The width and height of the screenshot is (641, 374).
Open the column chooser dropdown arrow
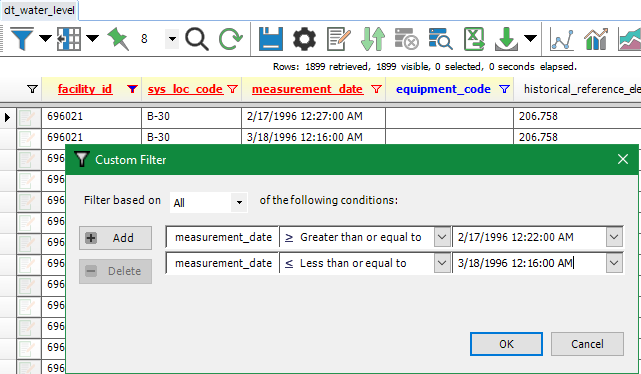[x=93, y=39]
